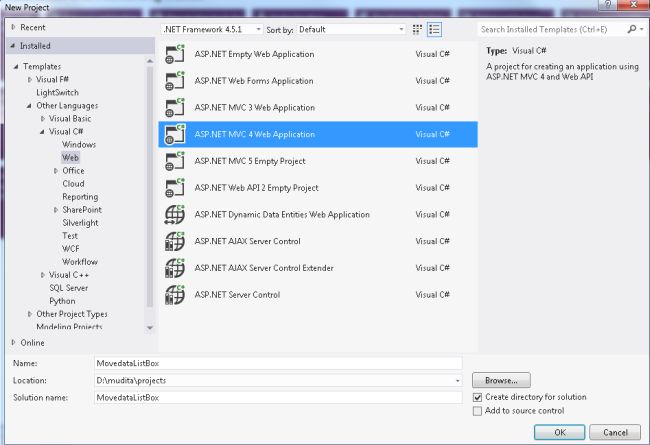This screenshot has width=650, height=445.
Task: Open the .NET Framework 4.5.1 version dropdown
Action: click(x=212, y=29)
